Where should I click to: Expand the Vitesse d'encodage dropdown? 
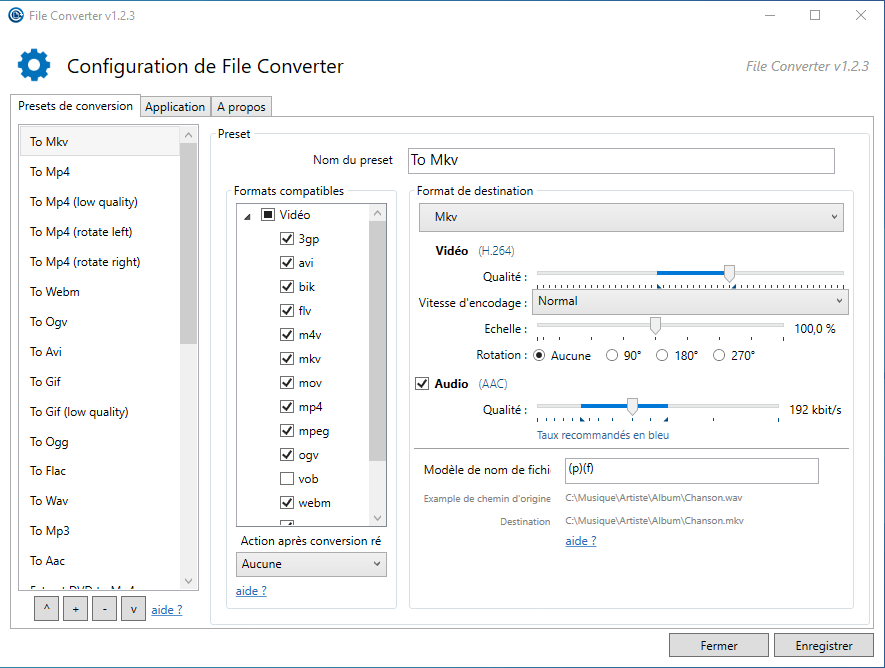[x=689, y=301]
